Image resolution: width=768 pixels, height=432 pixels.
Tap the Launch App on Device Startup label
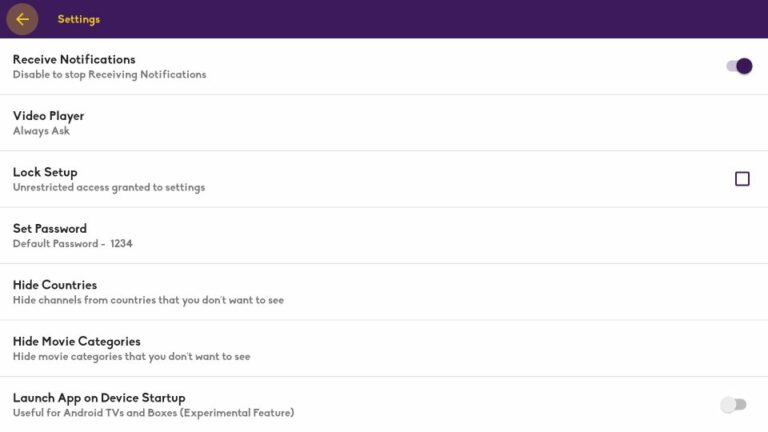(x=99, y=397)
